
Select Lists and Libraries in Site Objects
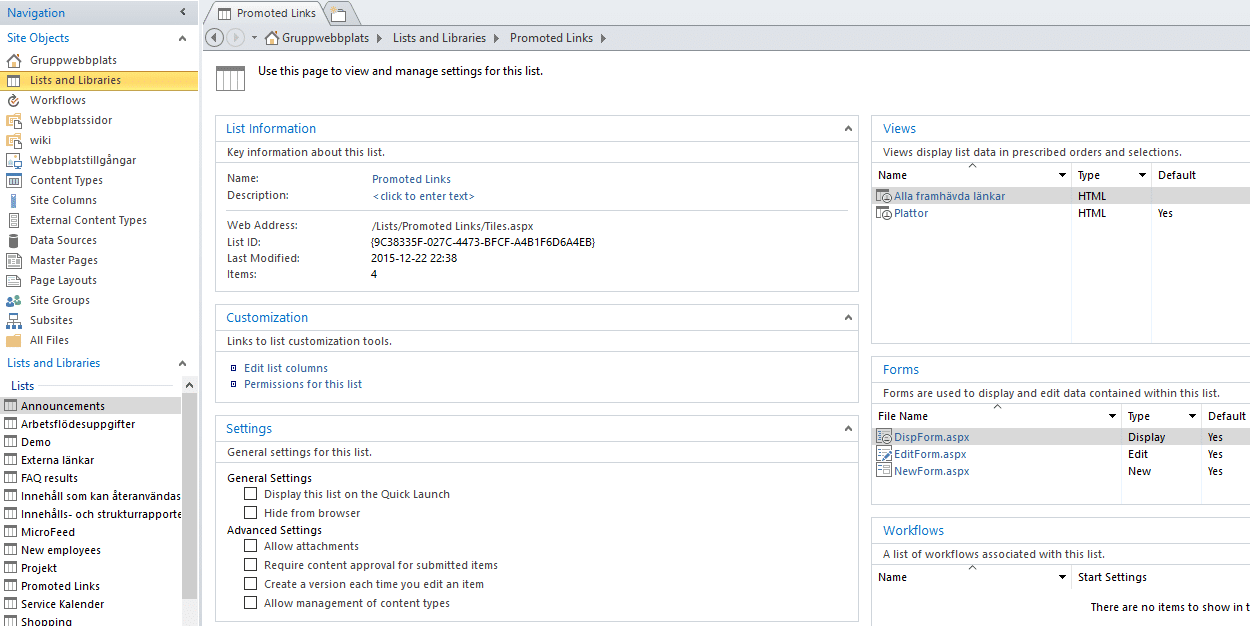[x=75, y=80]
